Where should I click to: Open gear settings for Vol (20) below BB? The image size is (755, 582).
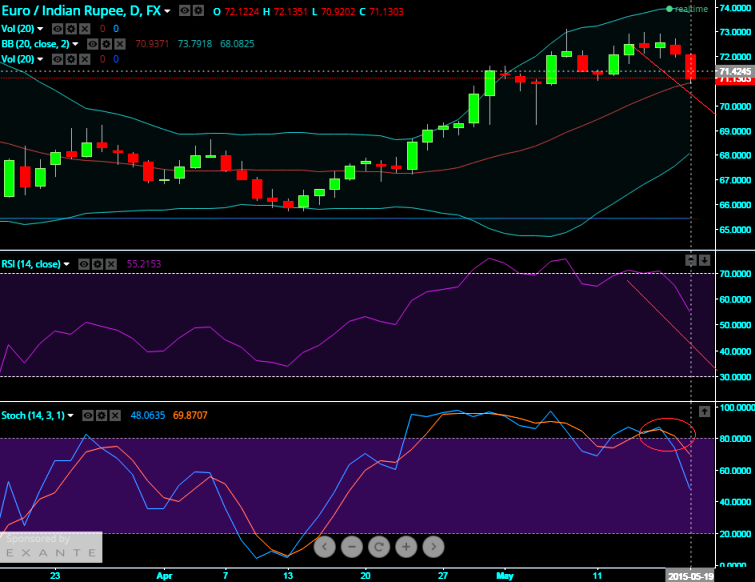71,59
